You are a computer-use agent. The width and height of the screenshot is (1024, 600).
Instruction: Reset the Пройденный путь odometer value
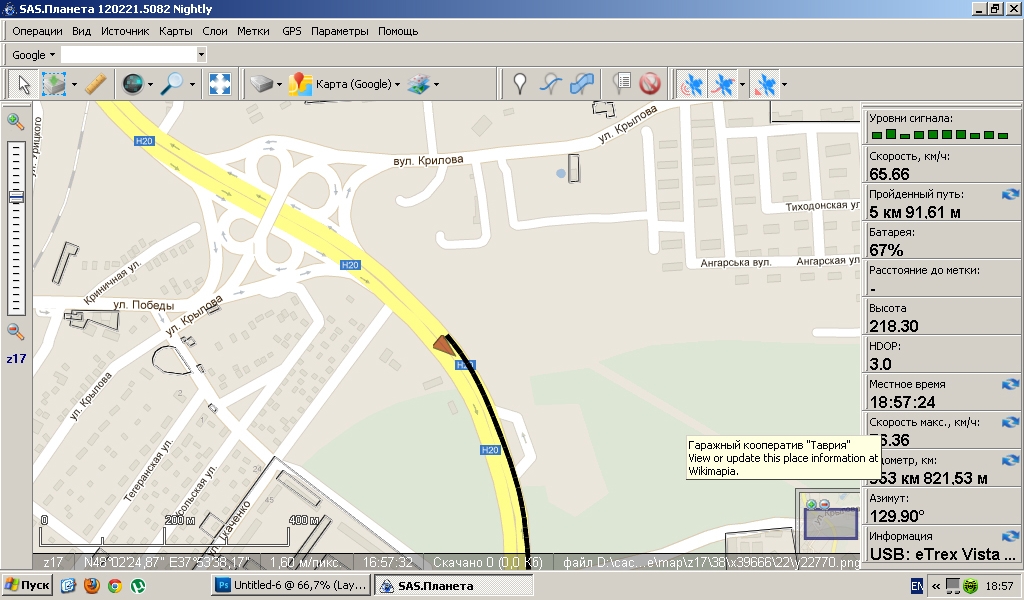point(1010,195)
